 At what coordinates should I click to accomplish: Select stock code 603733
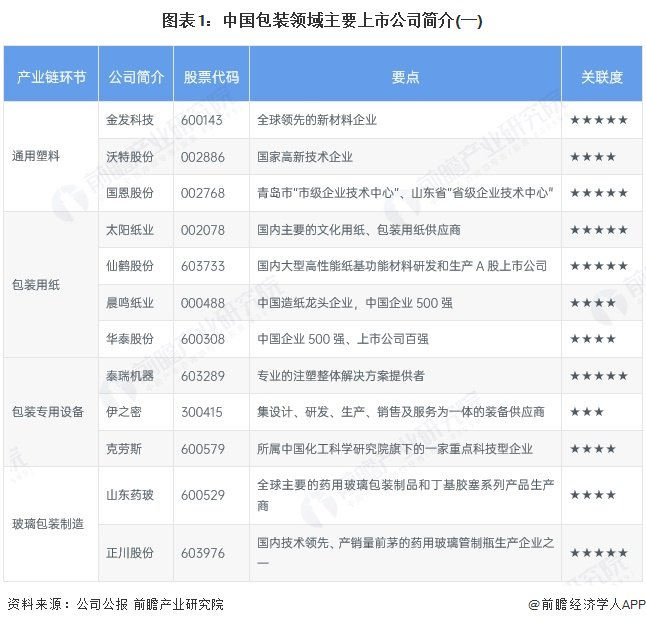click(203, 266)
